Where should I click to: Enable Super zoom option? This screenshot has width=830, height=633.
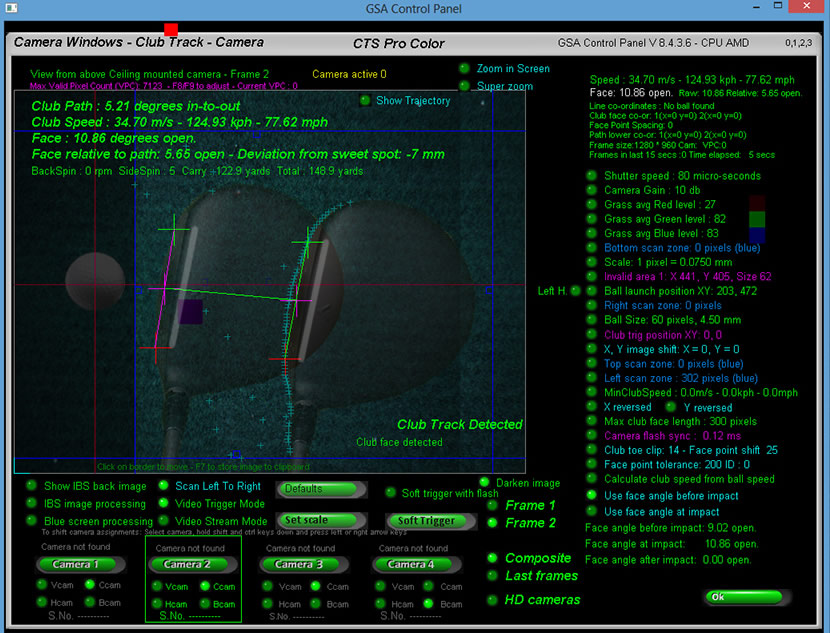tap(464, 86)
